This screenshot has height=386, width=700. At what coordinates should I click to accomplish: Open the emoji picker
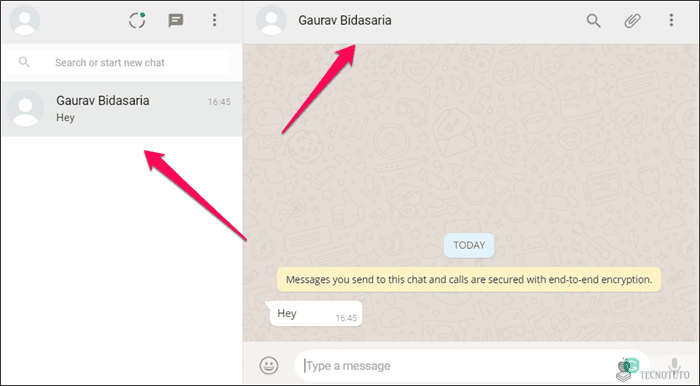point(269,365)
